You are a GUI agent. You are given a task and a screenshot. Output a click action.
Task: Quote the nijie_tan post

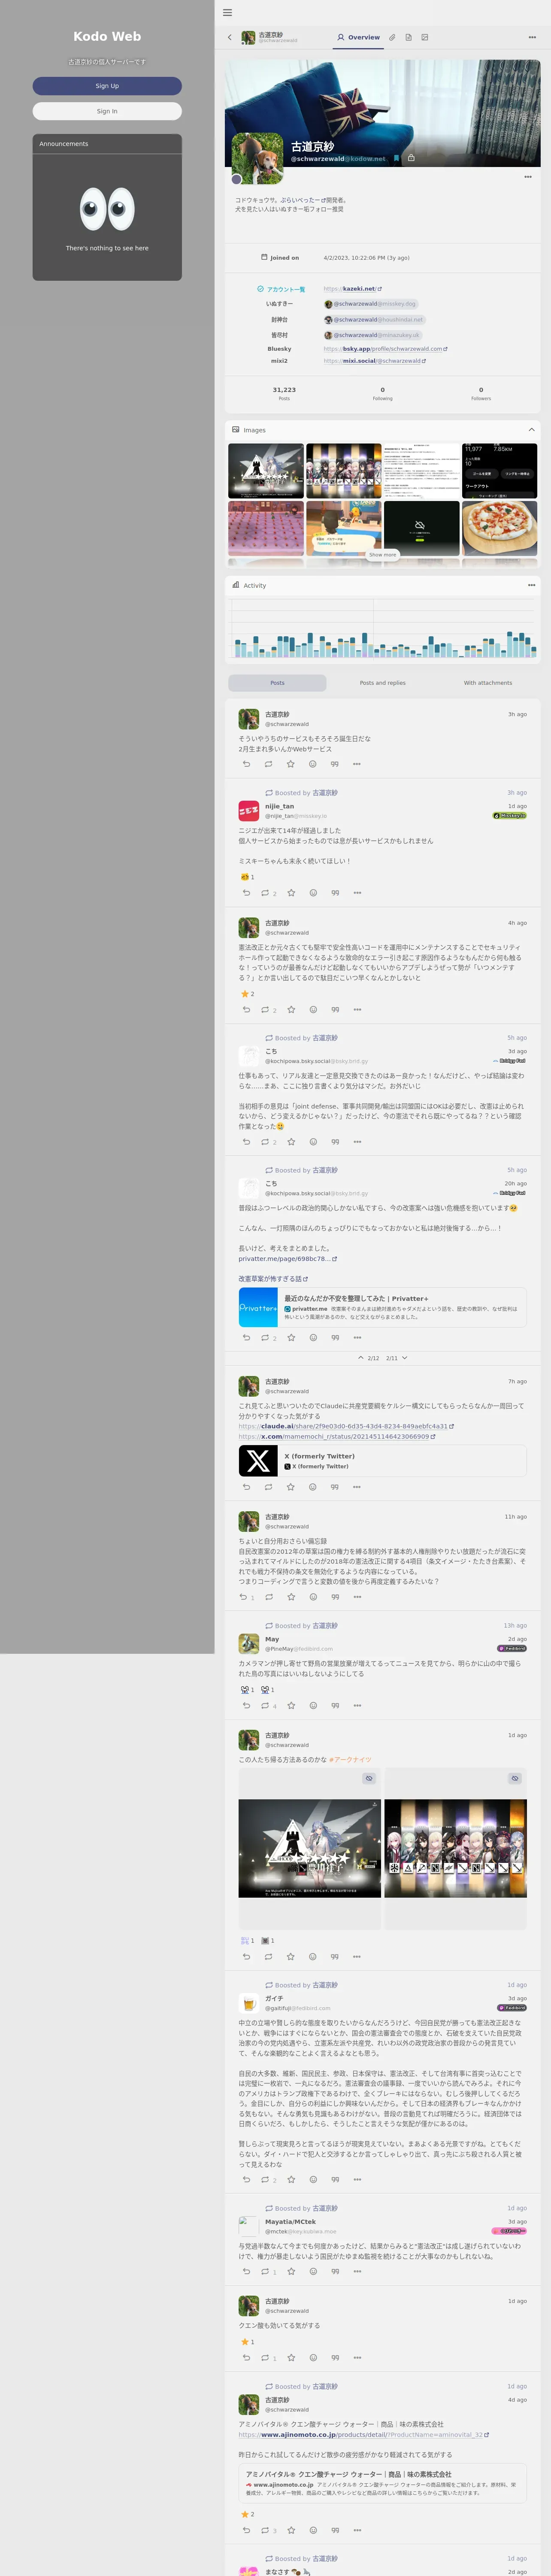pos(335,893)
